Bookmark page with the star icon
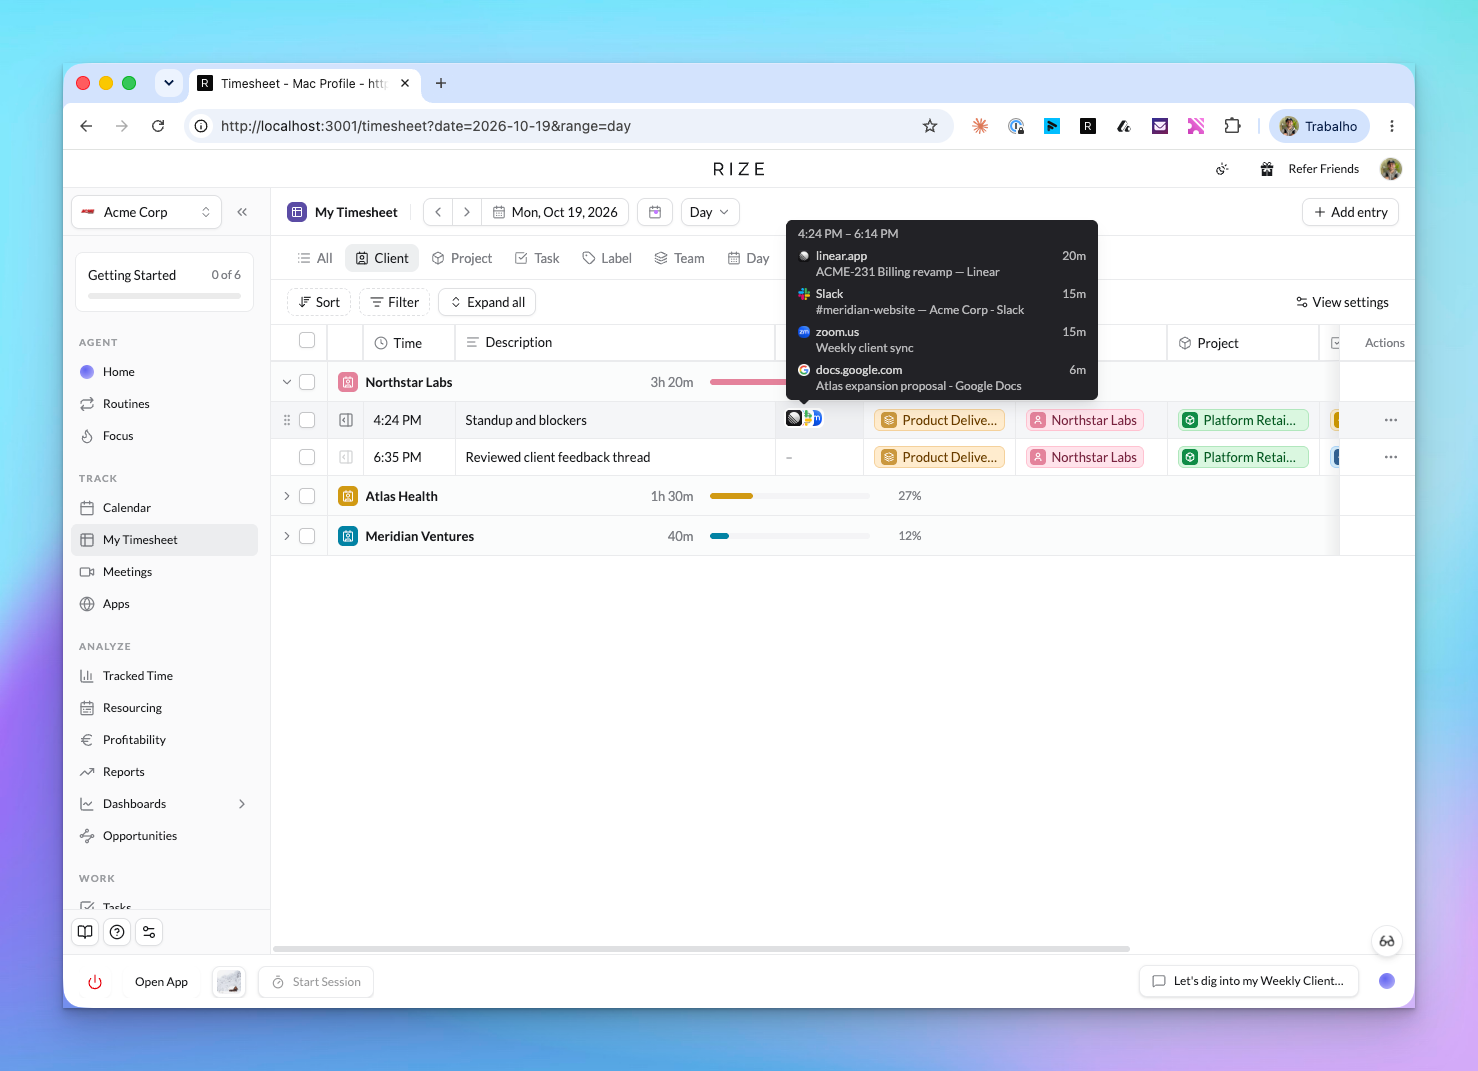The width and height of the screenshot is (1478, 1071). 930,126
